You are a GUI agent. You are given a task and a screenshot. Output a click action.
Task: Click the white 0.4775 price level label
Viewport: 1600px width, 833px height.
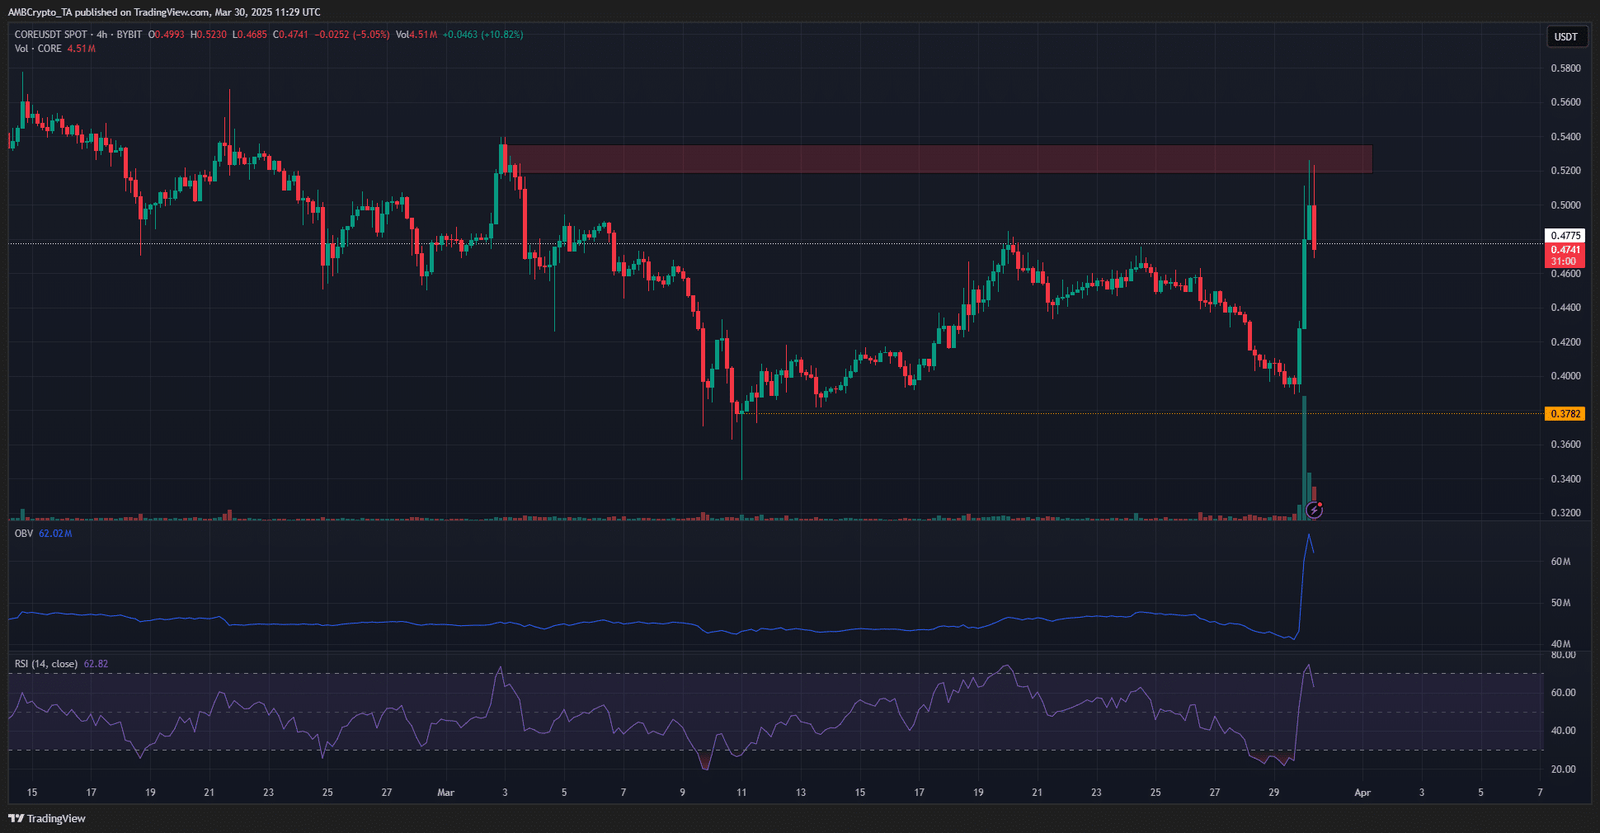click(x=1565, y=236)
